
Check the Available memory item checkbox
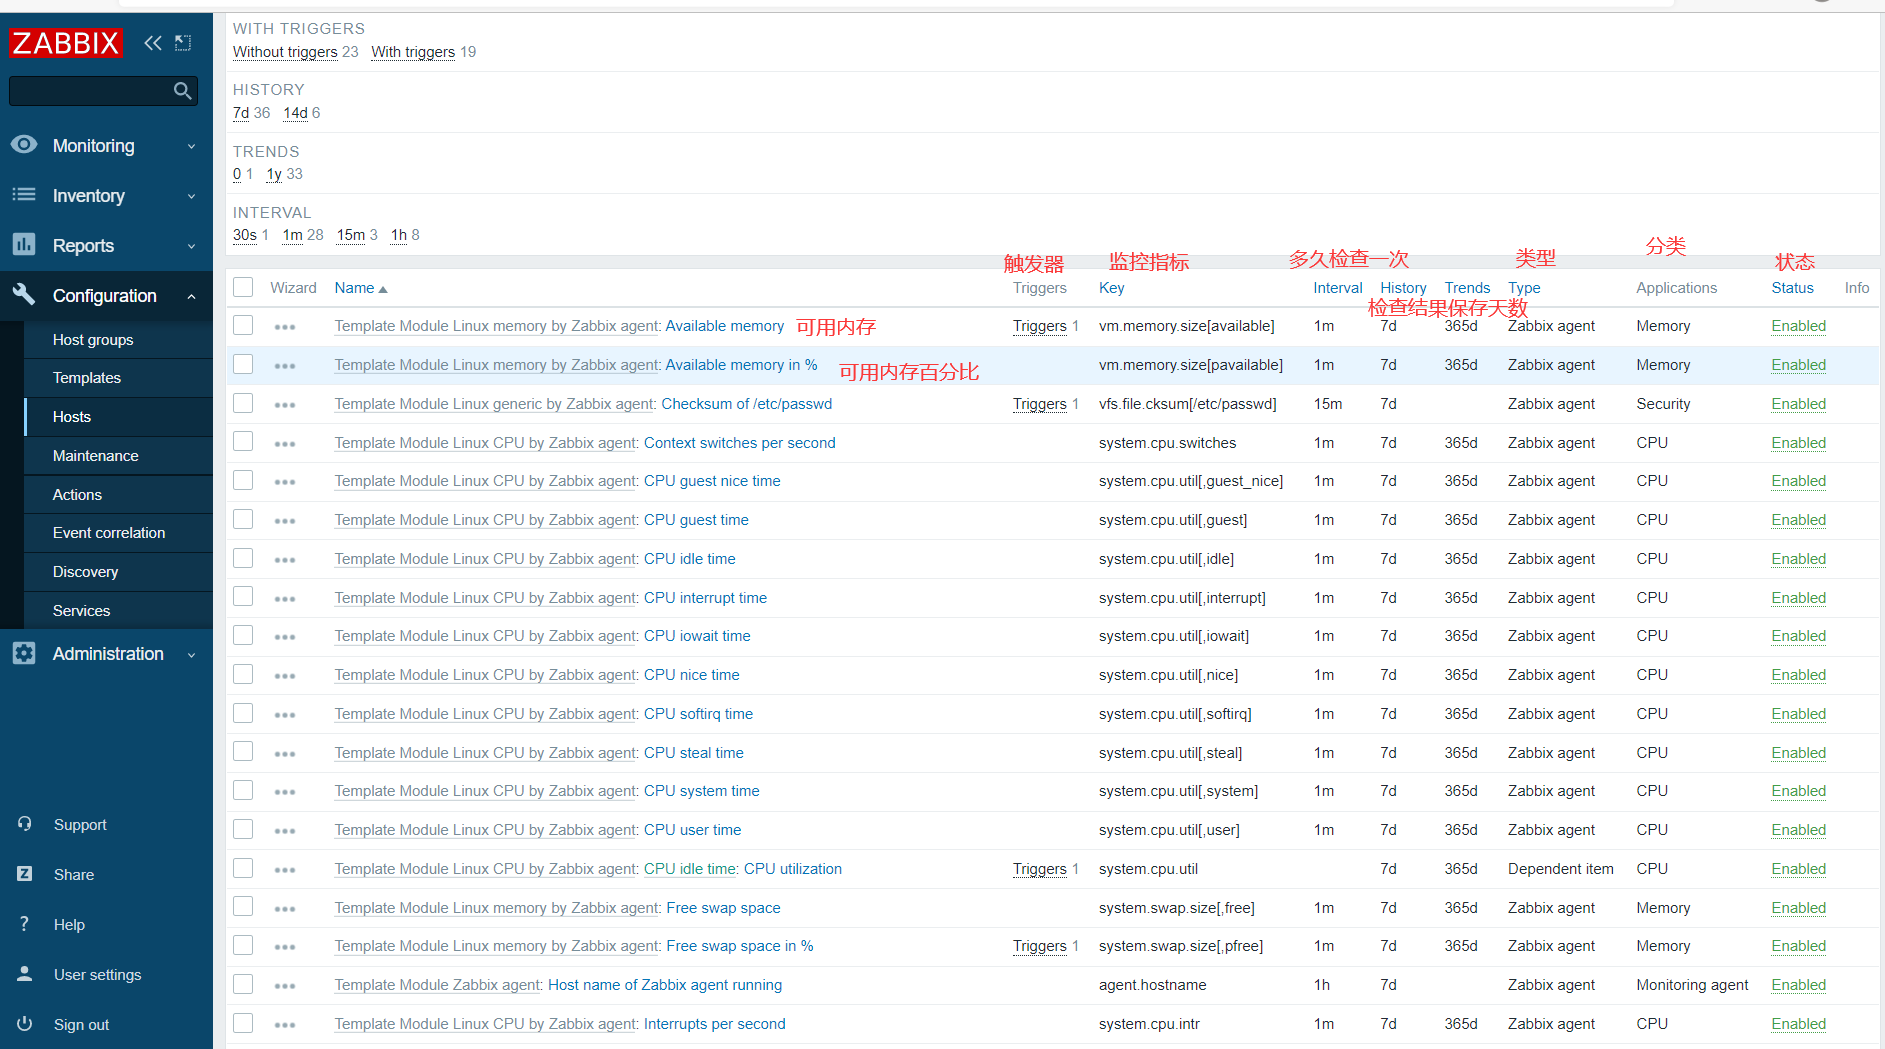243,325
